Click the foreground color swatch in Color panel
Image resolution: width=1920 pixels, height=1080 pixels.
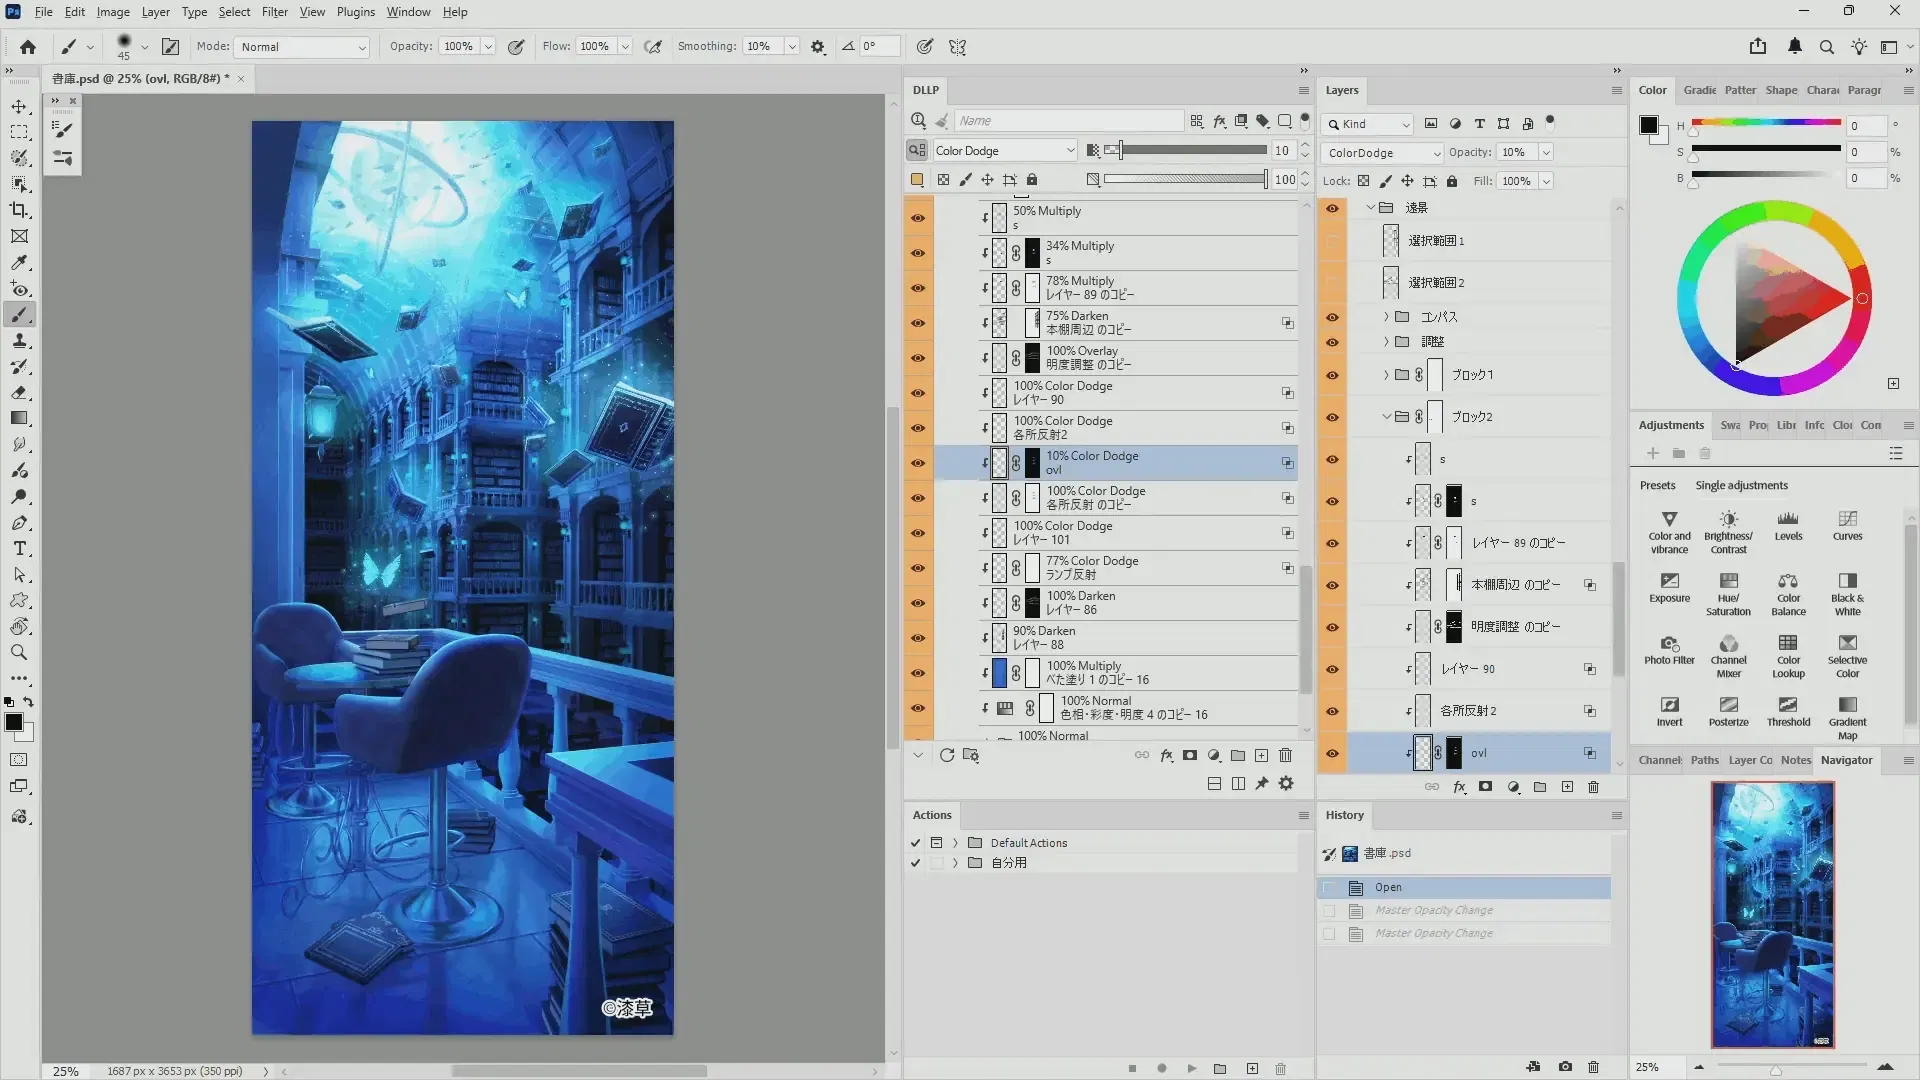click(x=1649, y=125)
